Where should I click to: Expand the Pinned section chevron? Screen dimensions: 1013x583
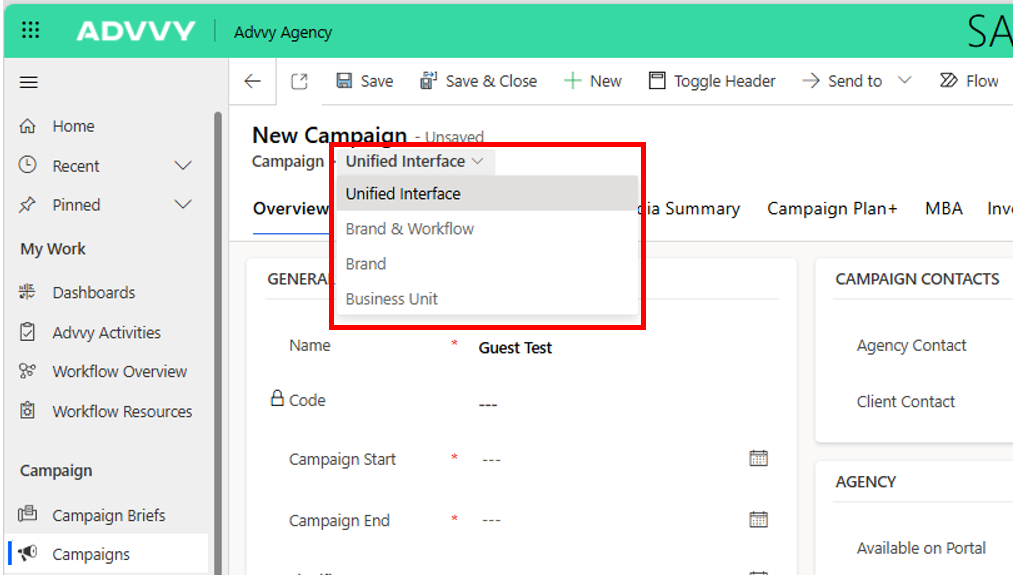tap(183, 205)
